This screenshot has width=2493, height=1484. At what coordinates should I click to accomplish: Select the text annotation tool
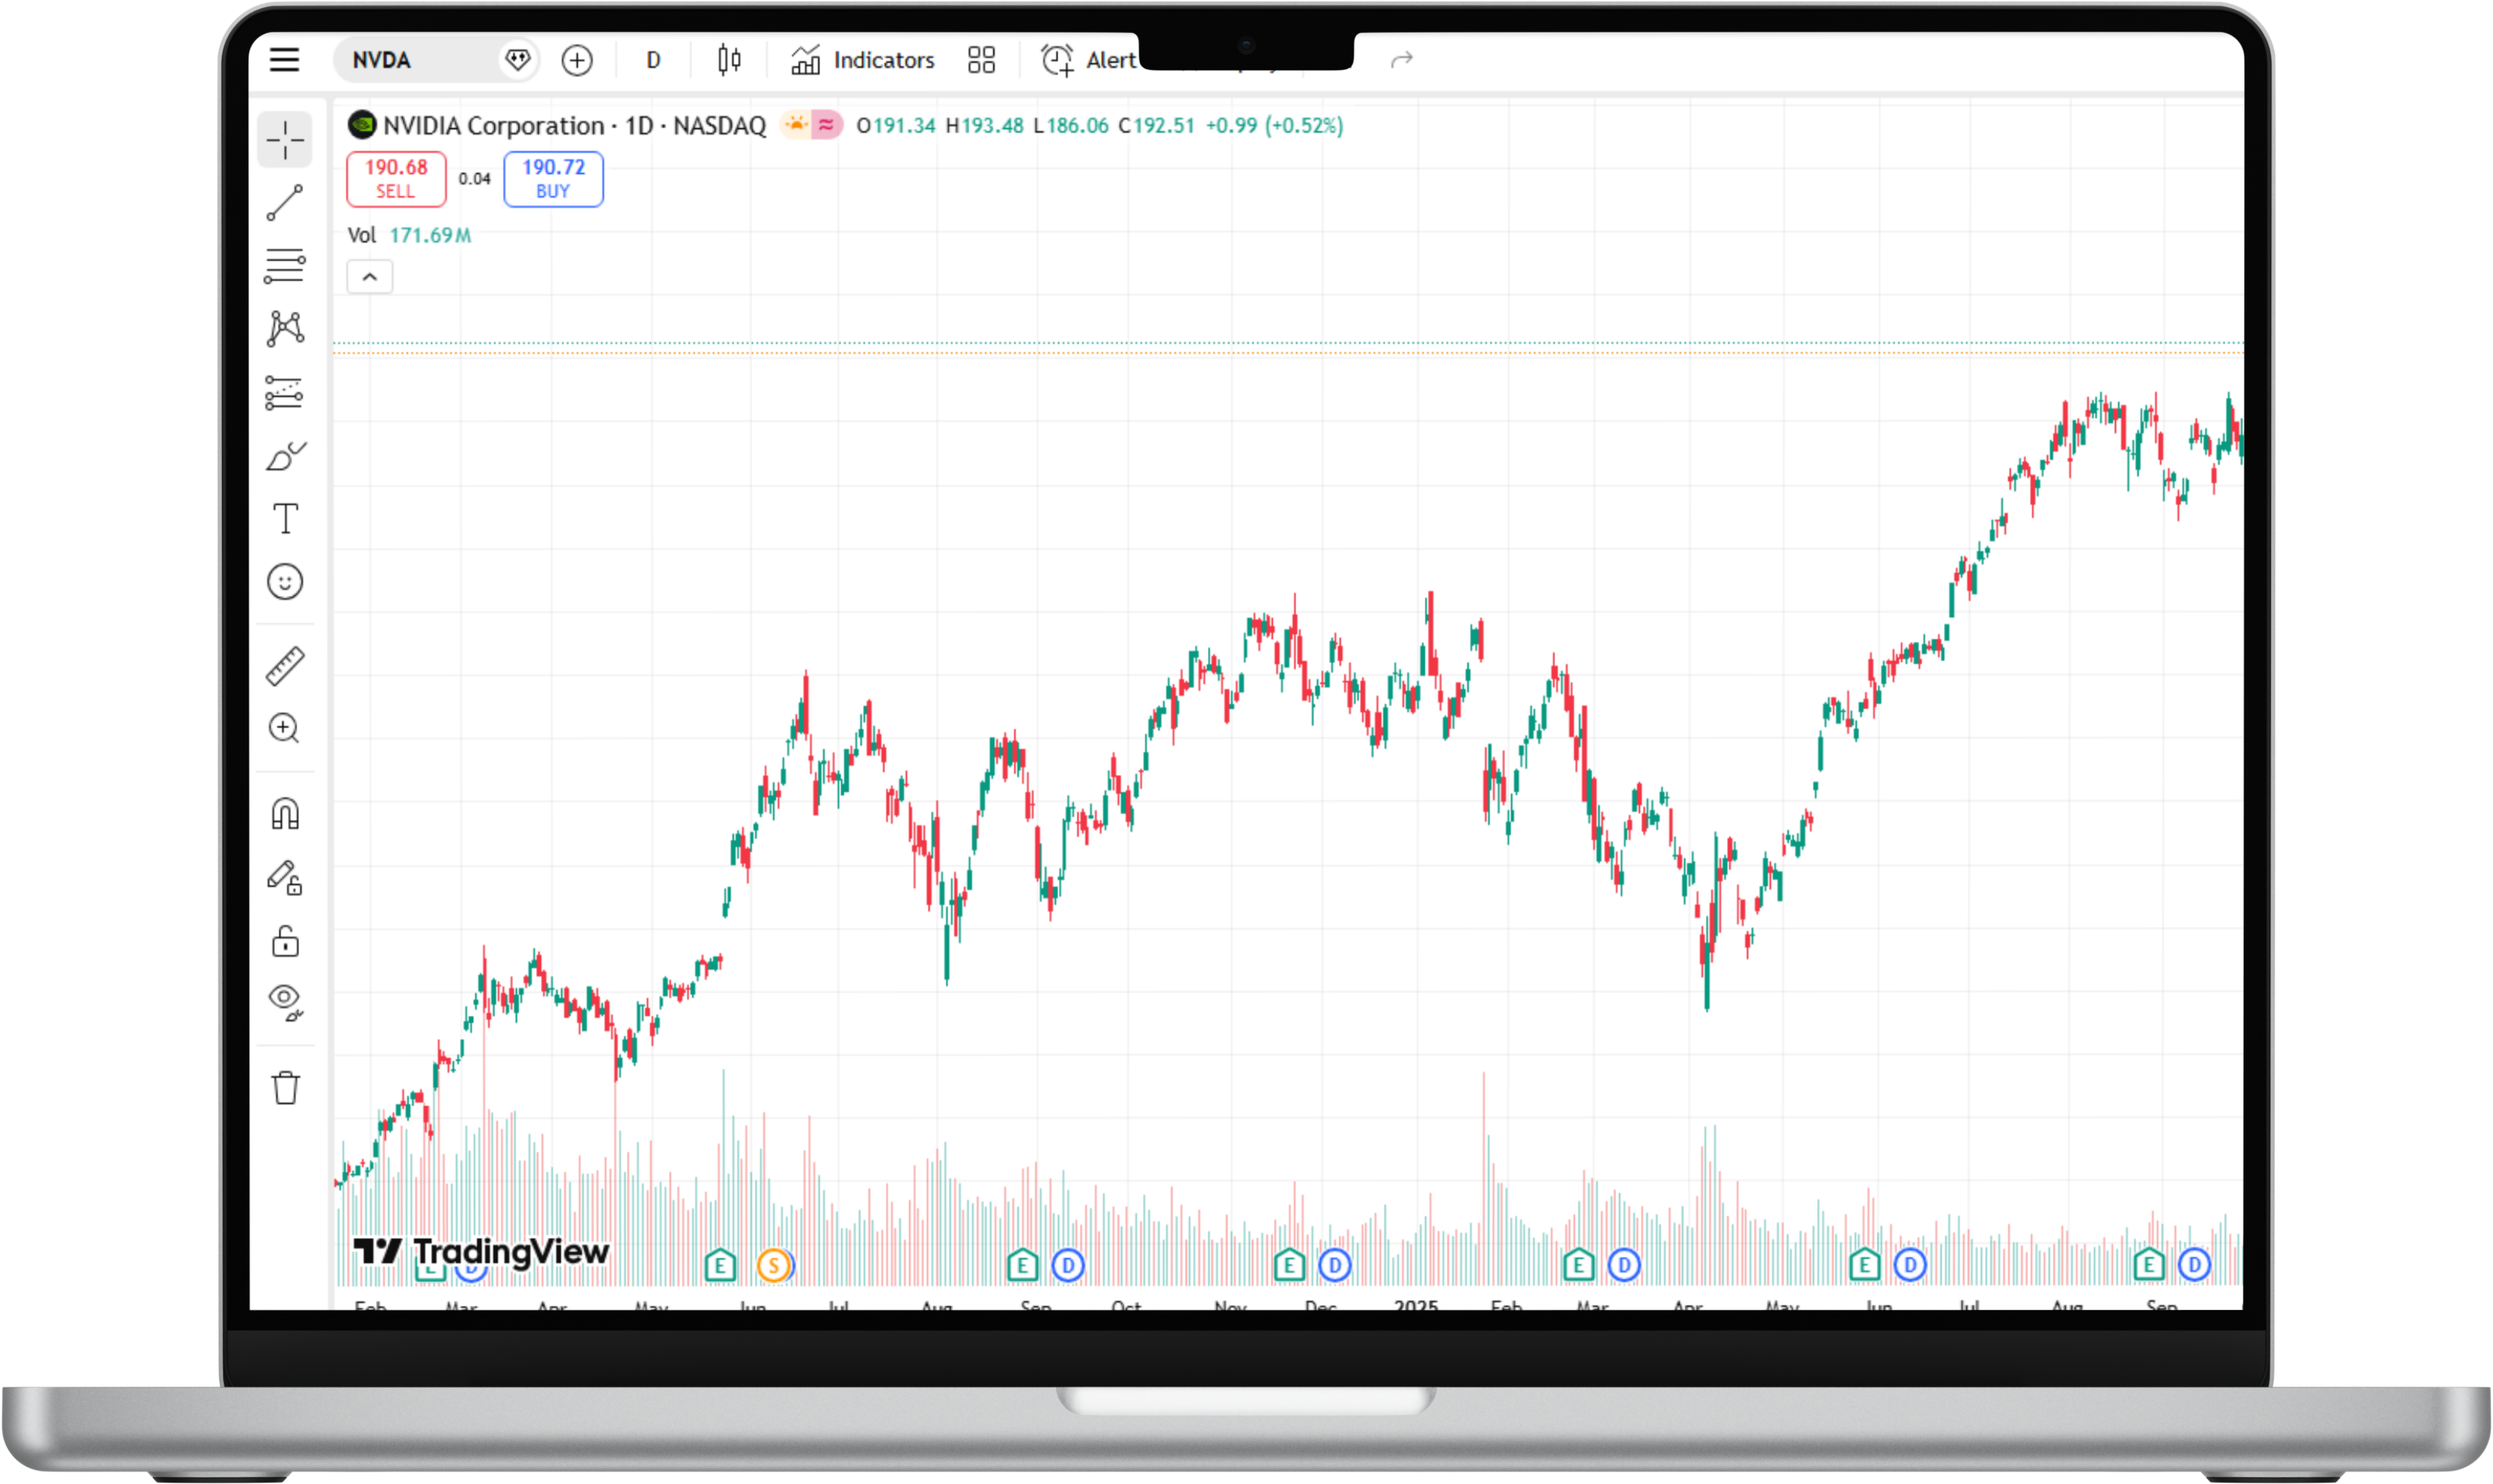[x=285, y=519]
